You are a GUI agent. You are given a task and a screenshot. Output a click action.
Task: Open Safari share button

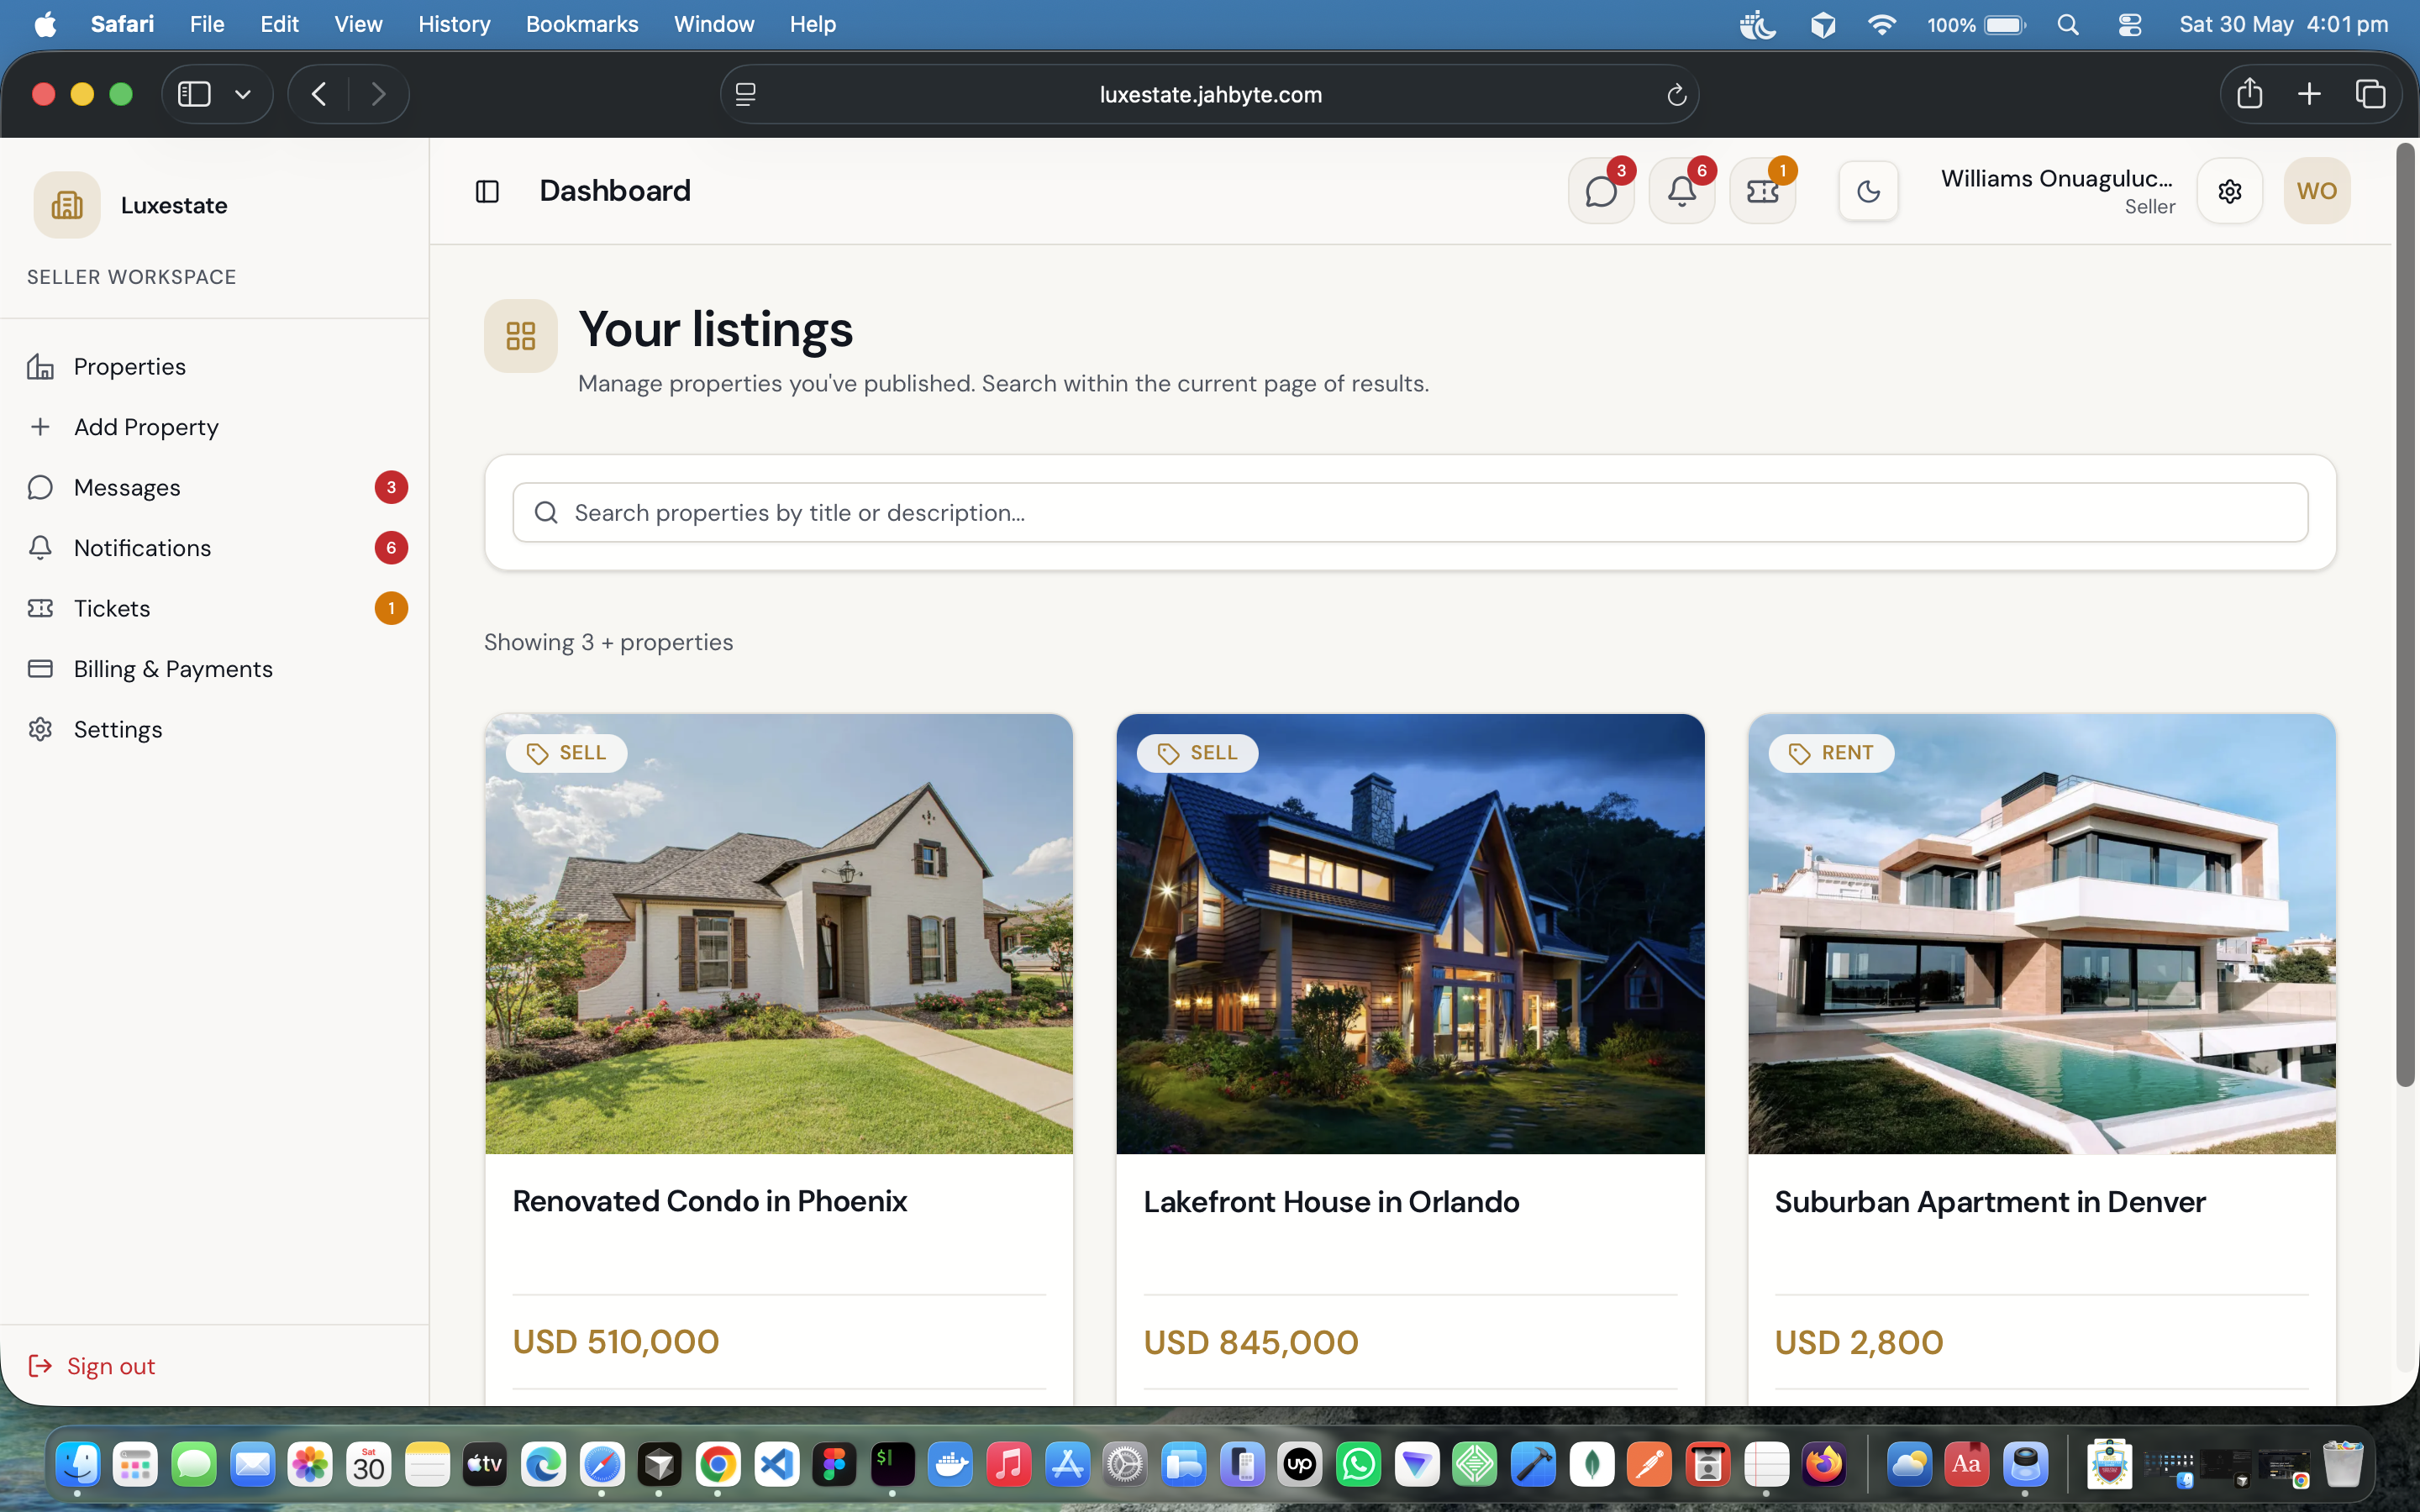click(2250, 93)
